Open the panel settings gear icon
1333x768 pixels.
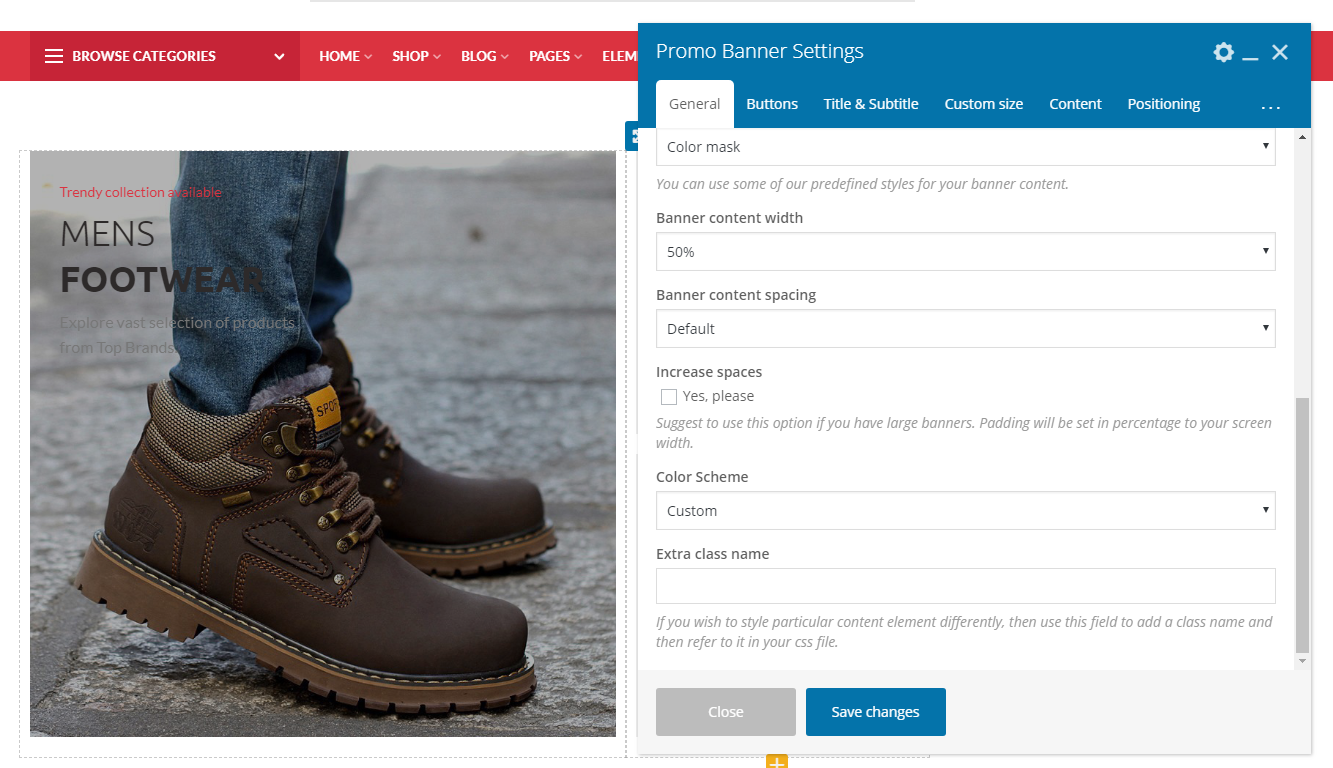tap(1223, 52)
